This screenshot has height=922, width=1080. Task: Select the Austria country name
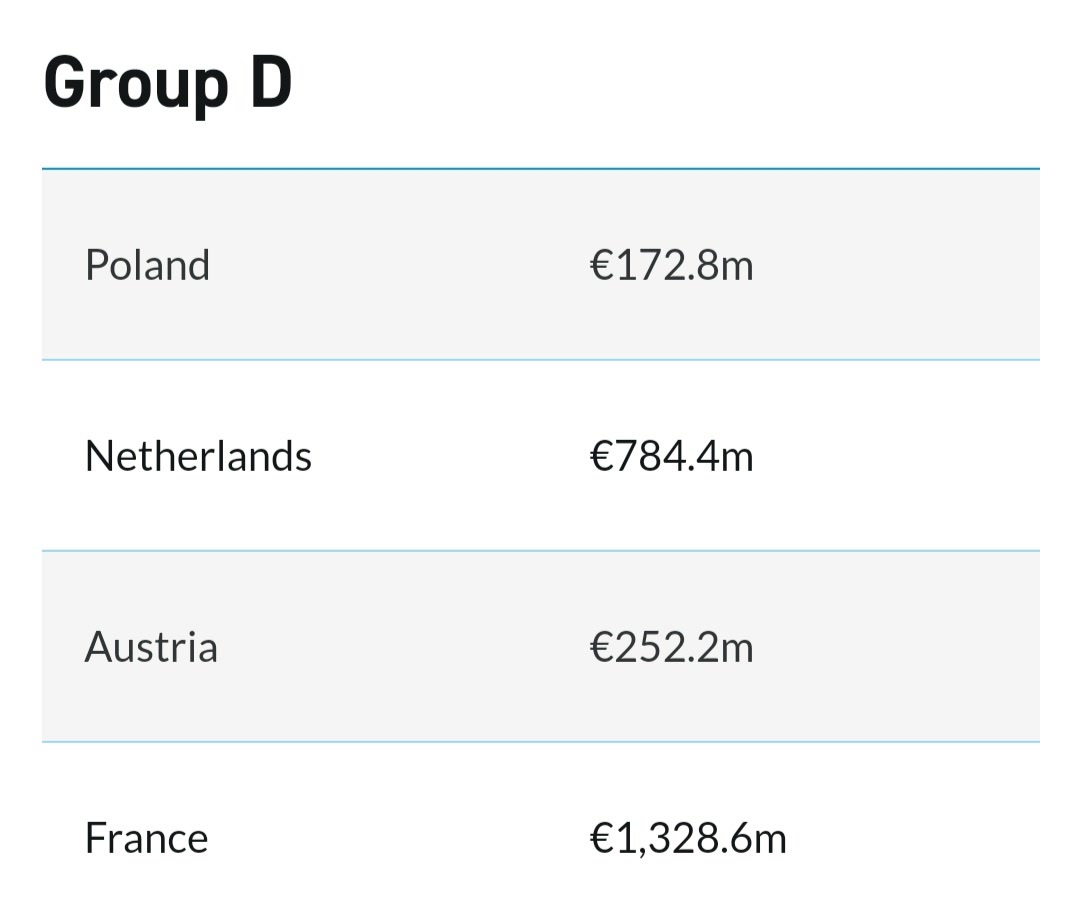152,647
